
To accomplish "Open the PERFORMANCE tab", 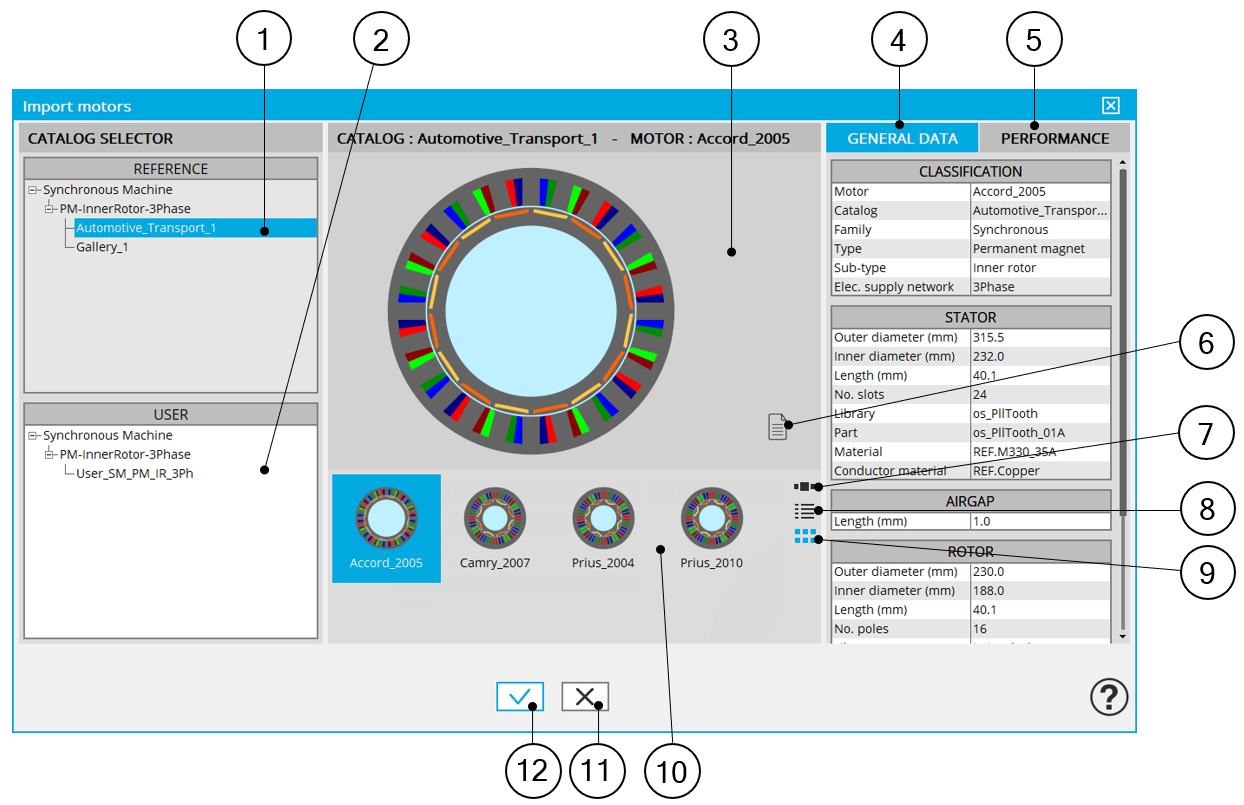I will click(1054, 138).
